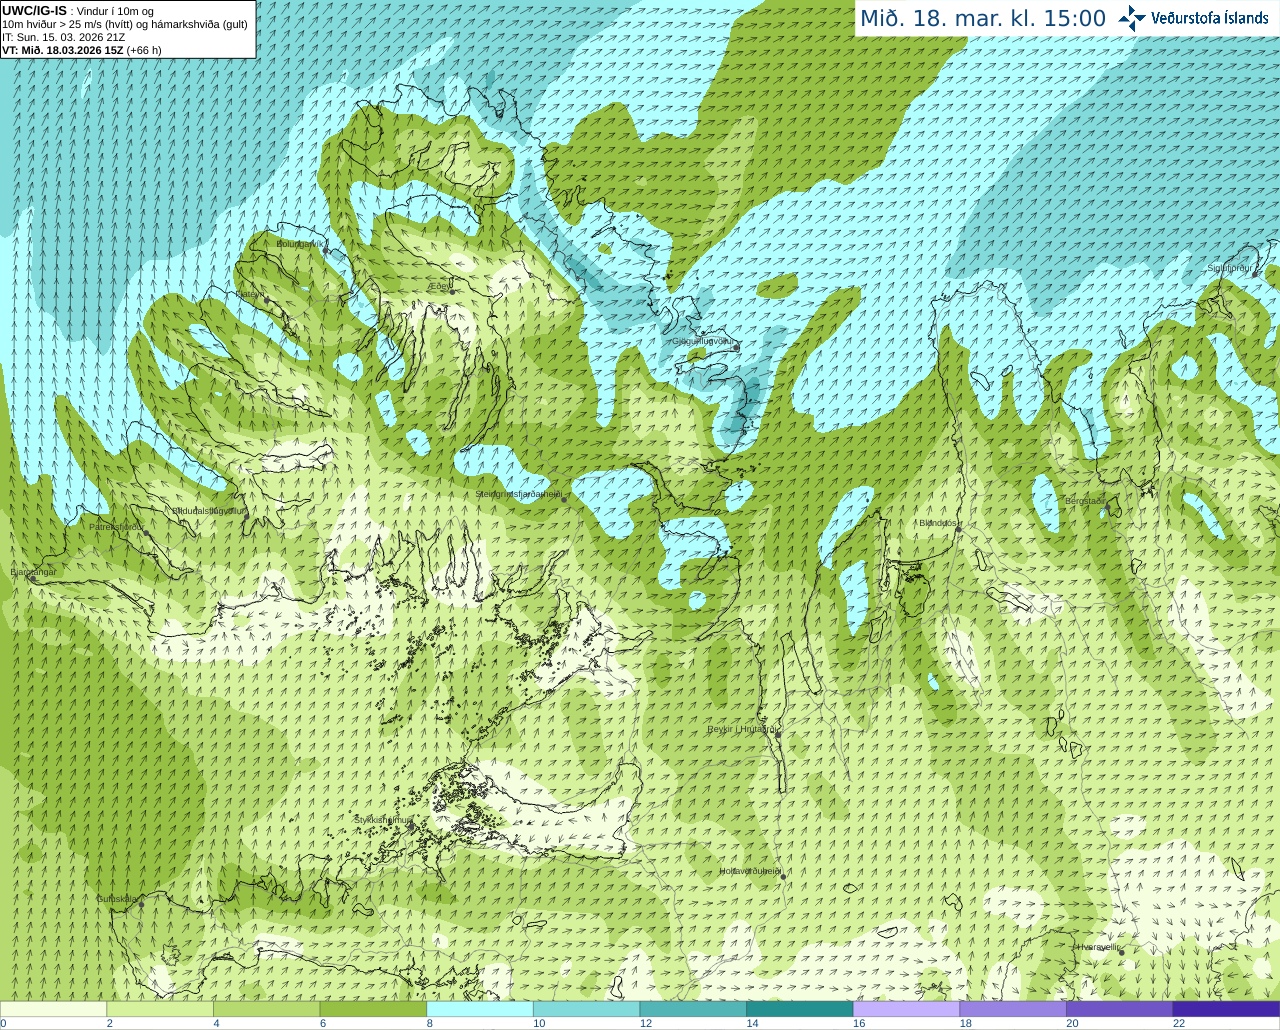Image resolution: width=1280 pixels, height=1030 pixels.
Task: Click the Reykir í Hrútafirði station label
Action: pyautogui.click(x=742, y=729)
